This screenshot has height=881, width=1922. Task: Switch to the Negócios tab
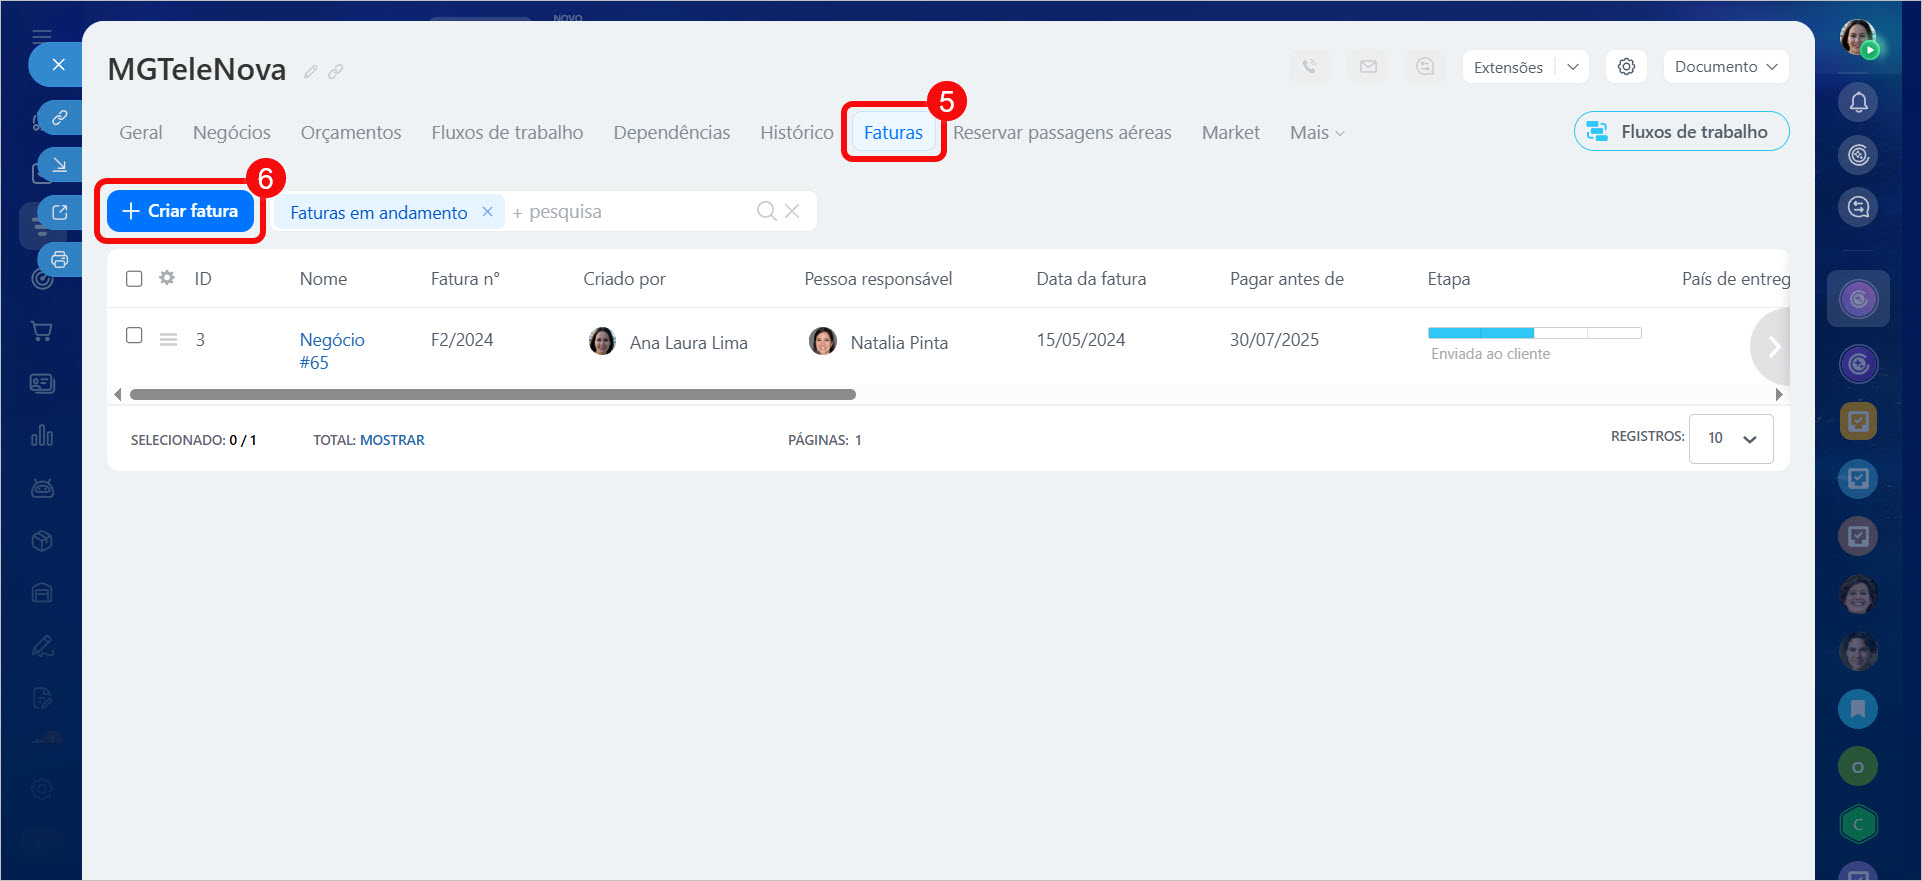coord(231,133)
